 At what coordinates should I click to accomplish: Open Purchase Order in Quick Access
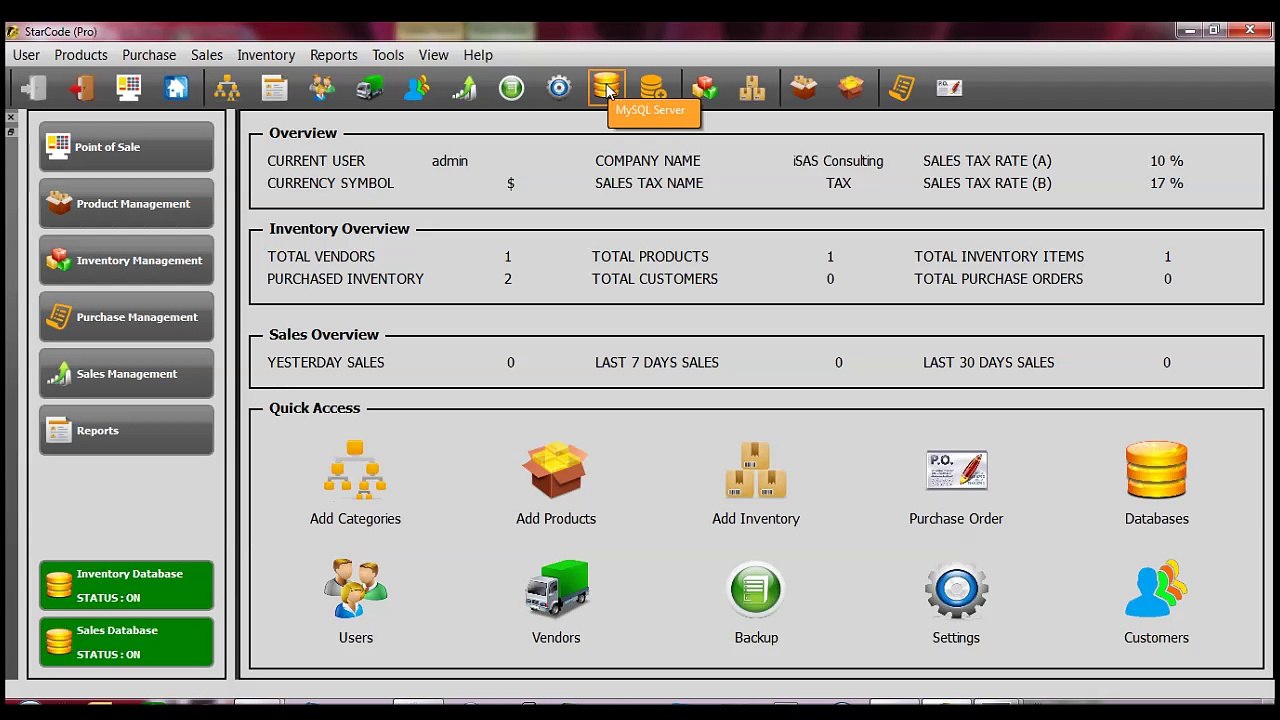point(956,483)
